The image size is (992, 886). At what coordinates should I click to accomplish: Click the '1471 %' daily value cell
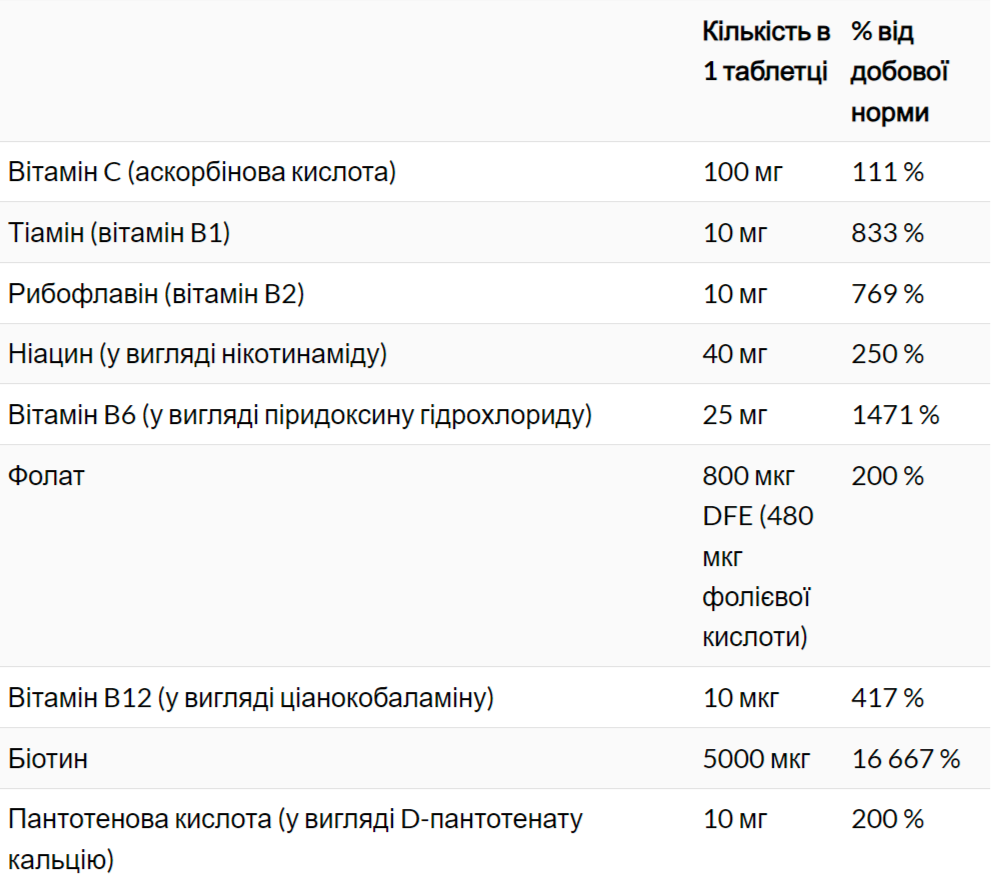click(896, 415)
